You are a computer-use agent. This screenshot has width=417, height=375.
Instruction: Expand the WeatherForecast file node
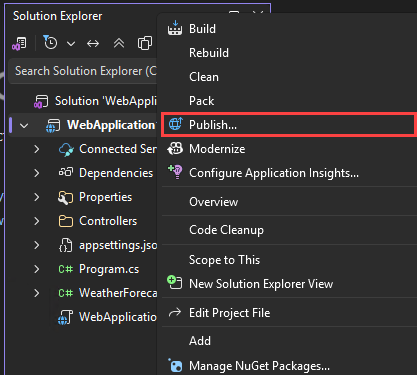[37, 293]
